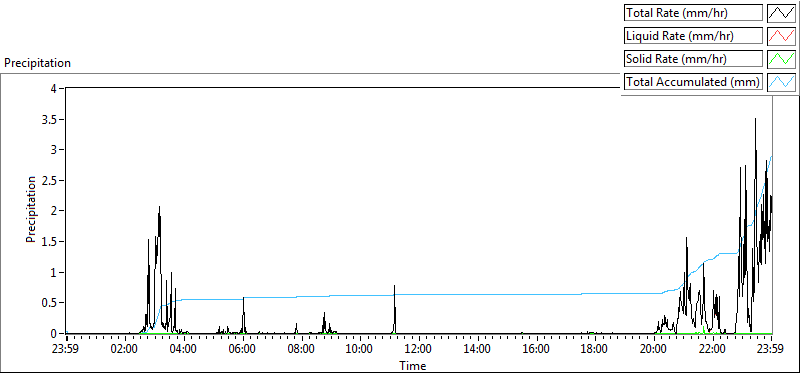Click the 06:00 time axis marker
Screen dimensions: 800x373
pyautogui.click(x=242, y=350)
